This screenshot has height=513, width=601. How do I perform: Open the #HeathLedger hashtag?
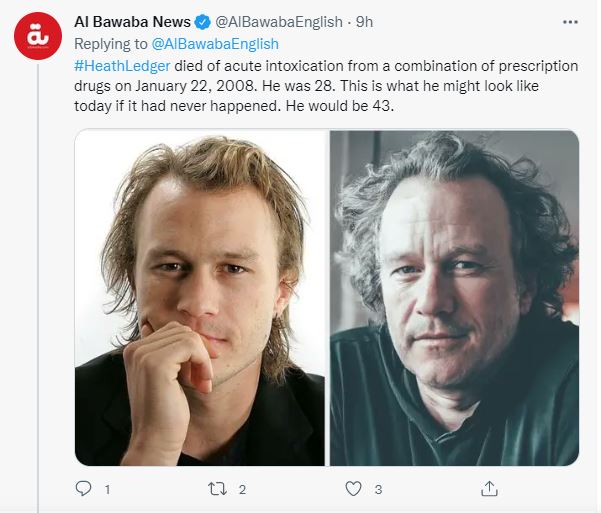coord(123,66)
